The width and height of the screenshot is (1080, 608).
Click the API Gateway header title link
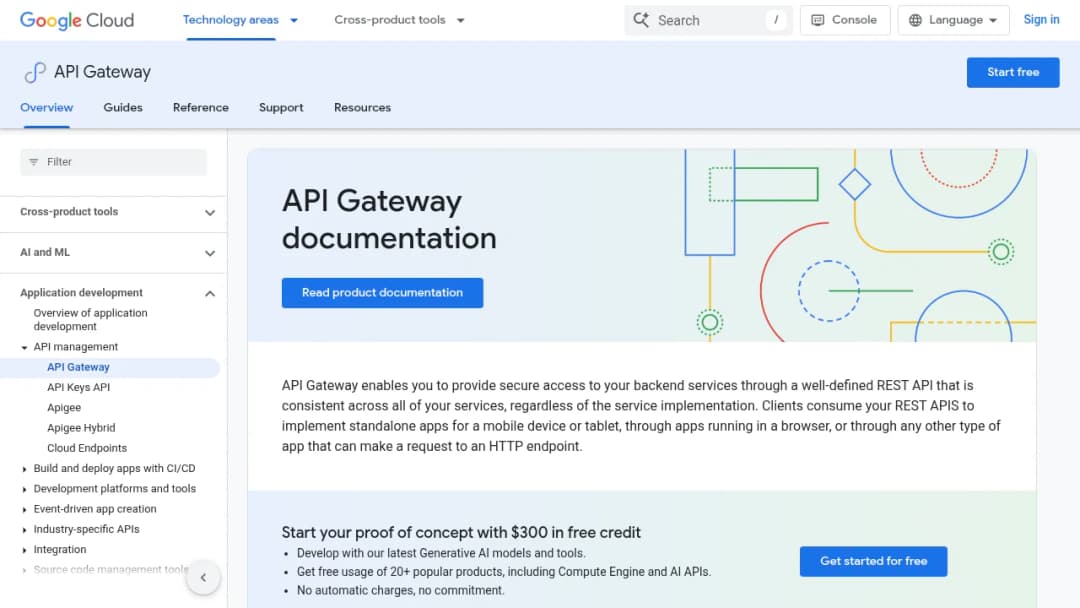[x=102, y=72]
